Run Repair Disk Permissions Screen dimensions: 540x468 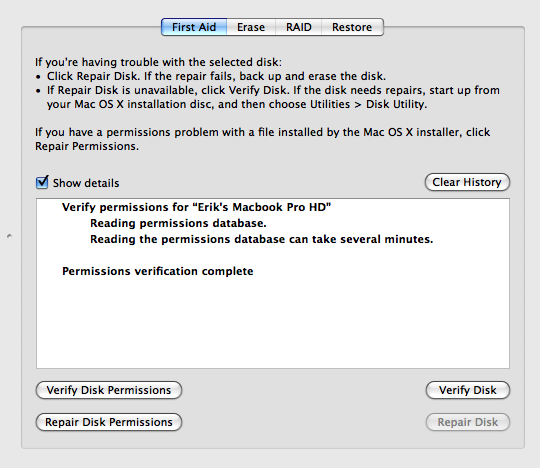109,422
